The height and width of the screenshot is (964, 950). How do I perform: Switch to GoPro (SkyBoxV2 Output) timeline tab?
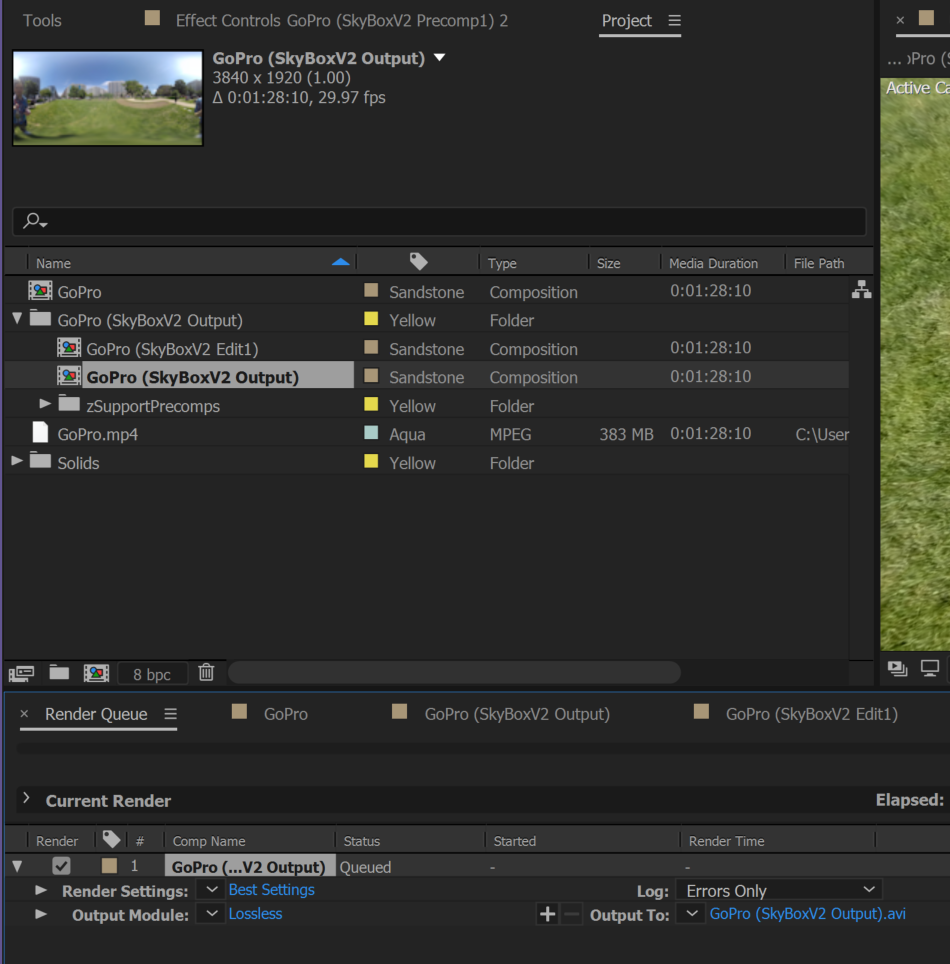[517, 714]
